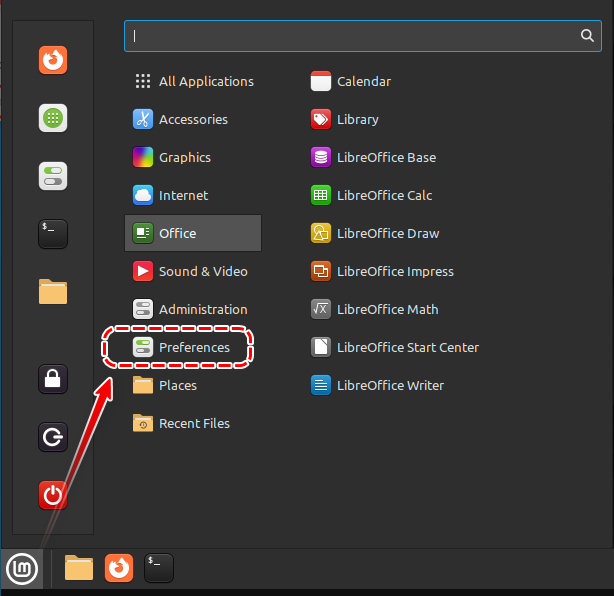614x596 pixels.
Task: Open the Sound & Video category
Action: 202,271
